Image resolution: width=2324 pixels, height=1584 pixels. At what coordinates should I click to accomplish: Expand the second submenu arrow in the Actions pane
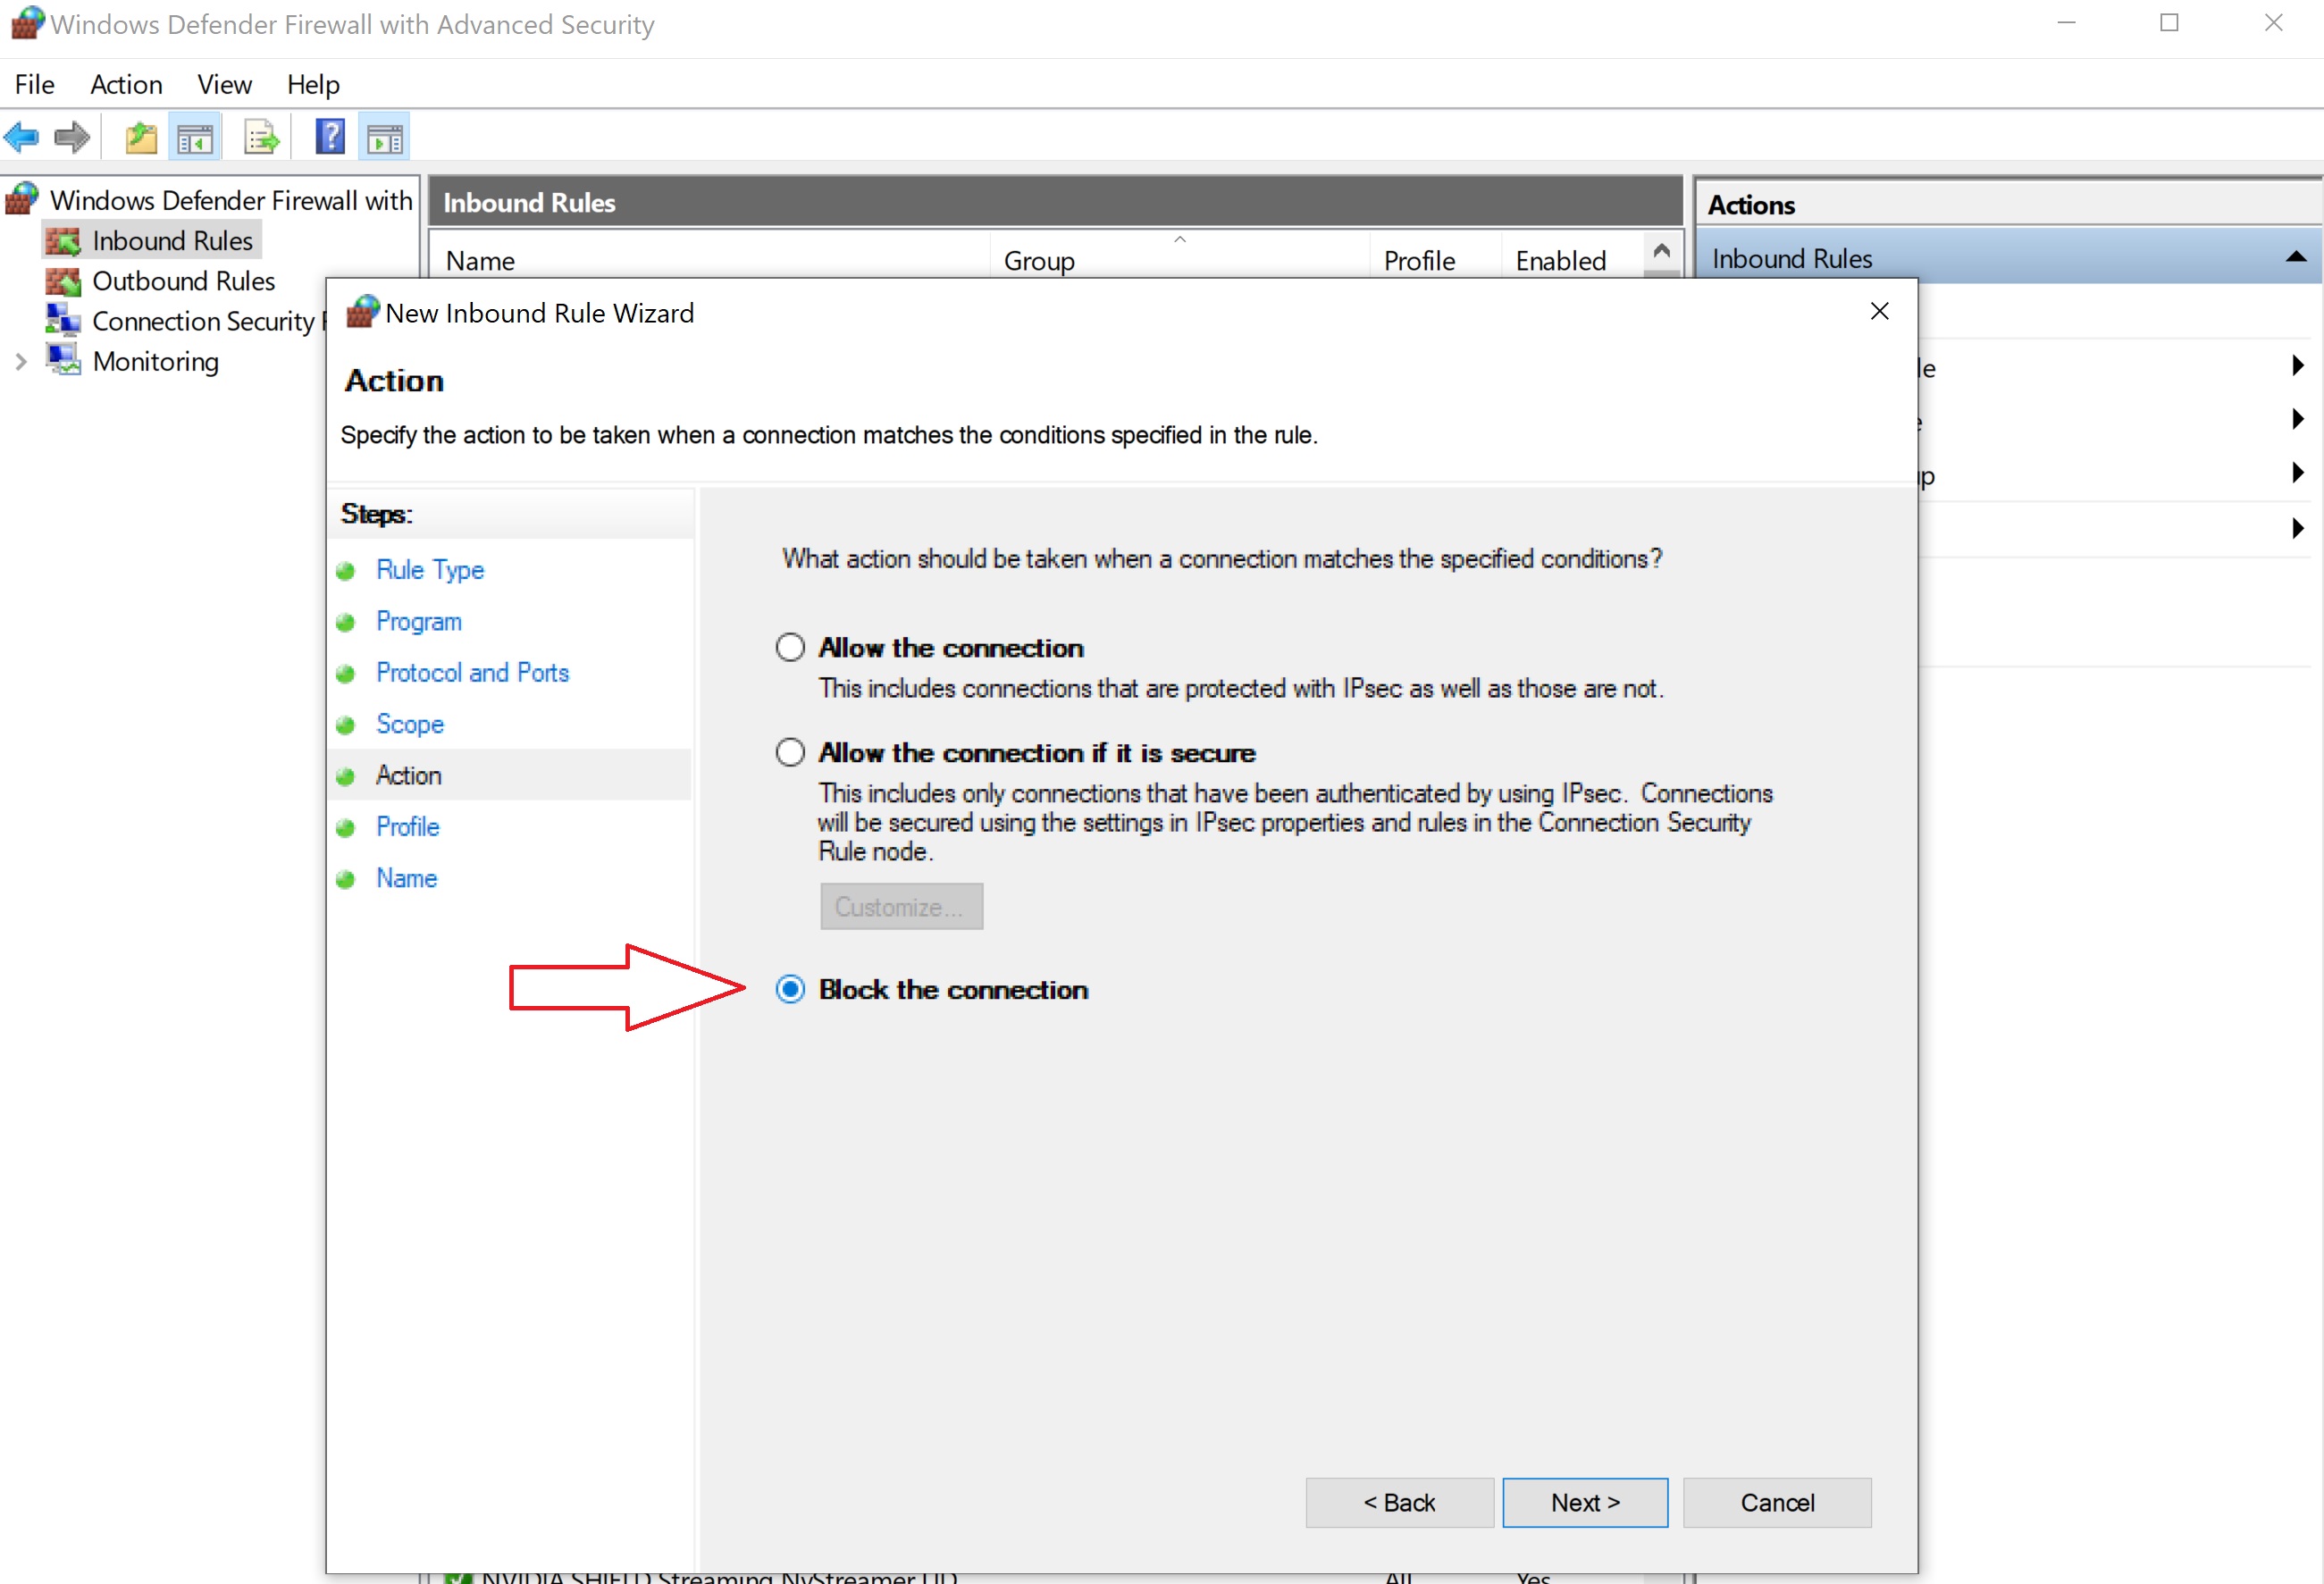(x=2298, y=419)
